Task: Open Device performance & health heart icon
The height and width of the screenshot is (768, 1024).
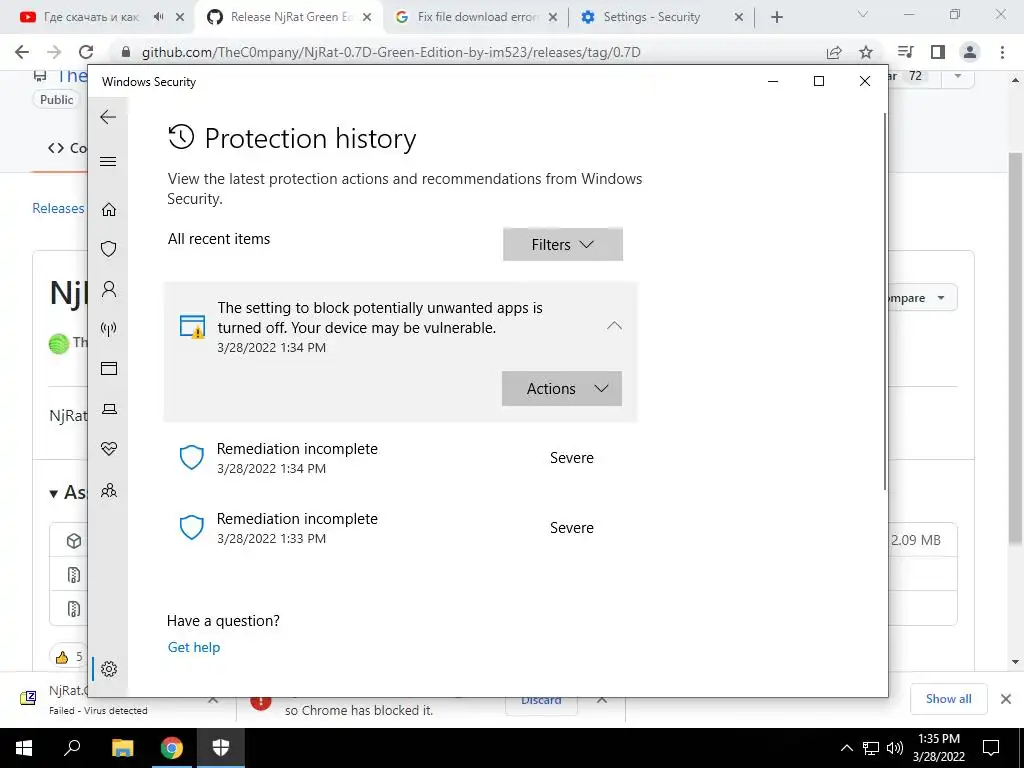Action: point(108,449)
